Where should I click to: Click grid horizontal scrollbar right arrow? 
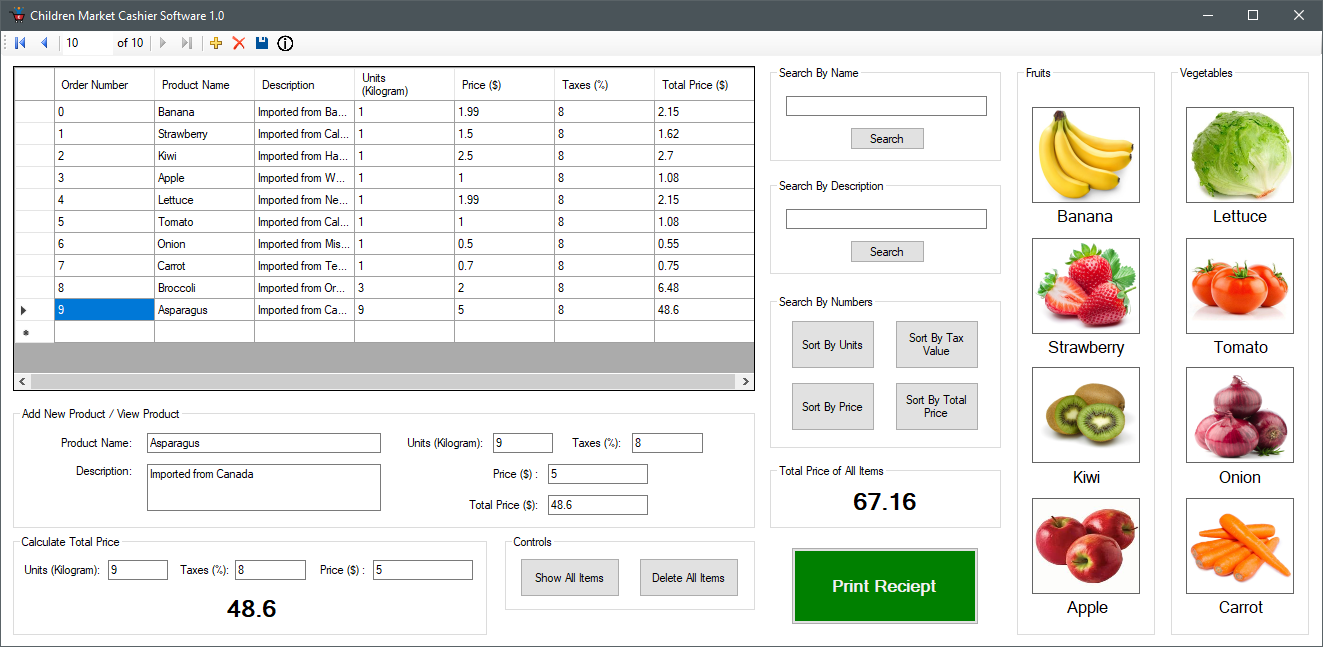(x=745, y=382)
